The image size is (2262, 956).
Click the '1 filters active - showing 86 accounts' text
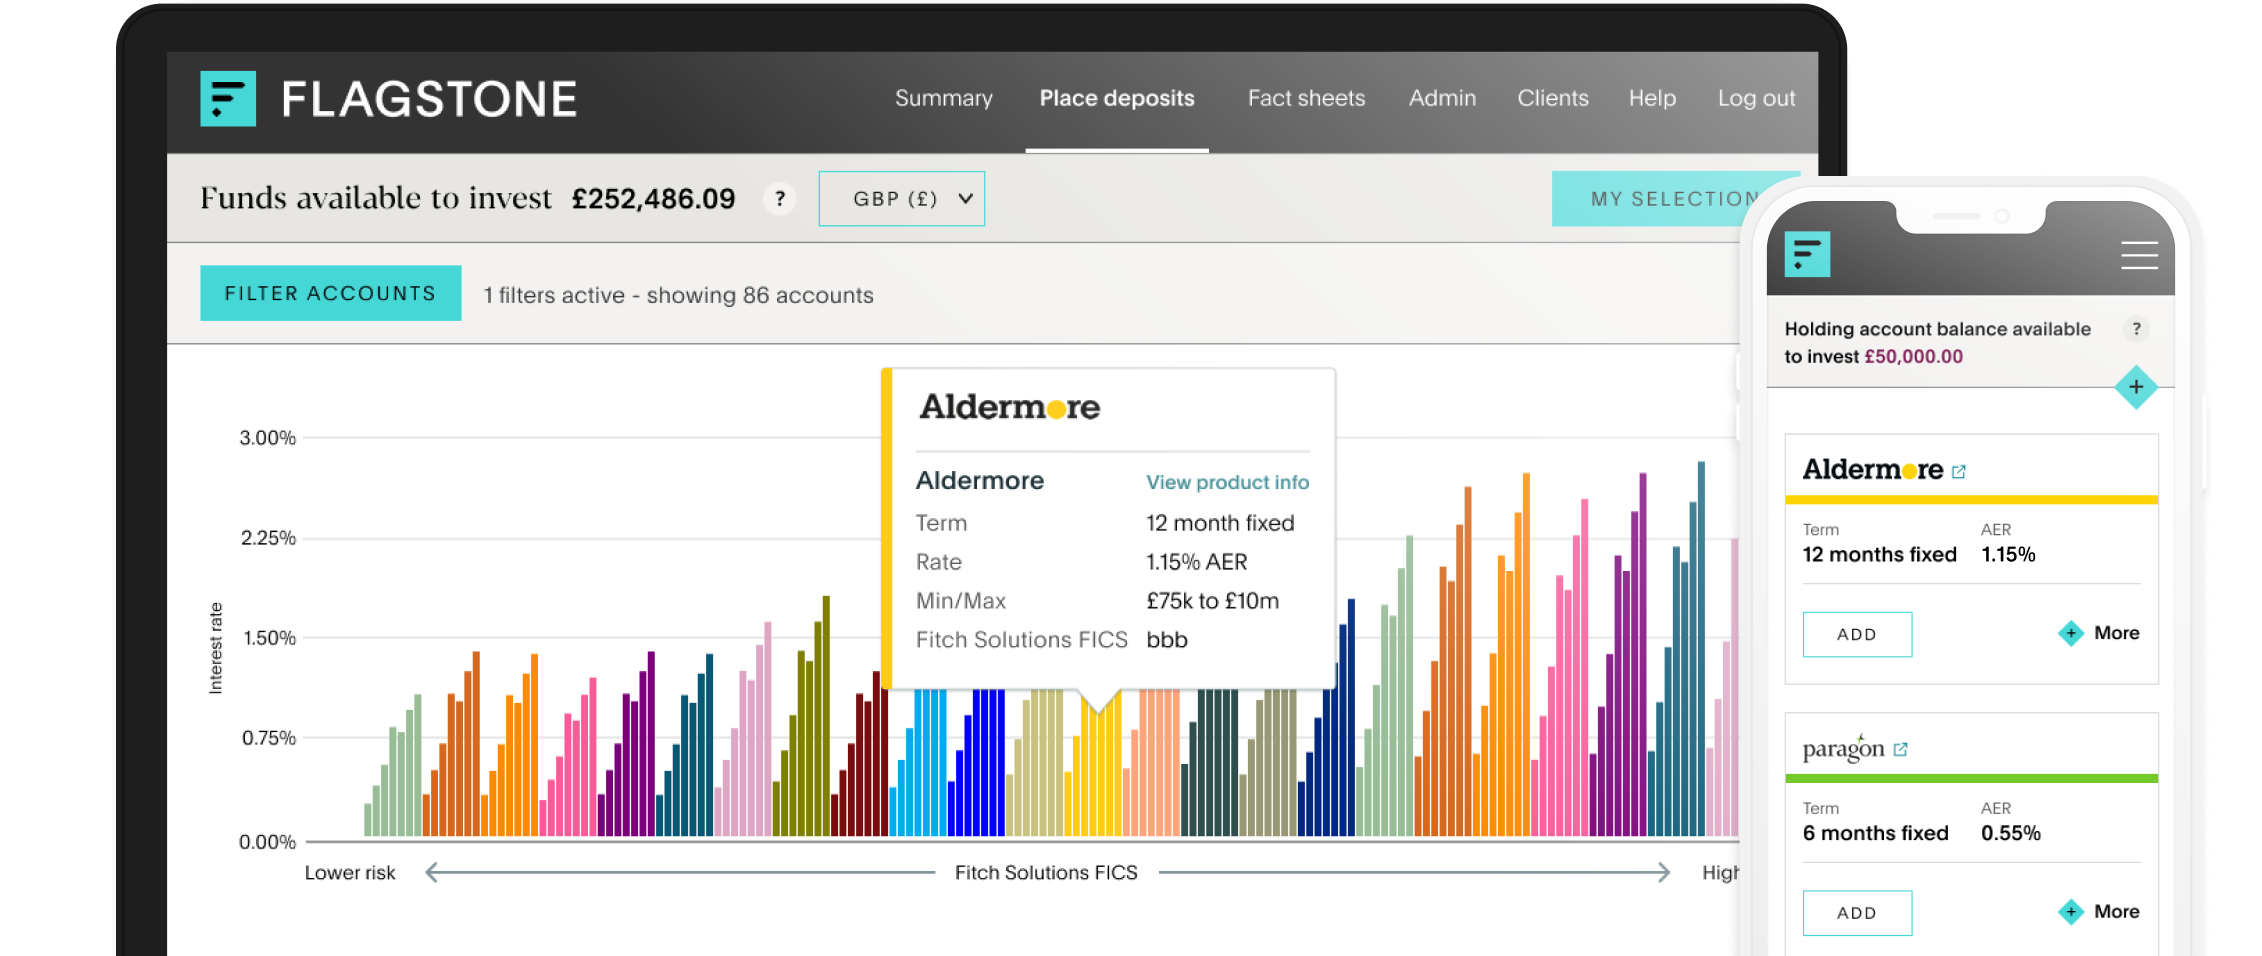tap(678, 295)
